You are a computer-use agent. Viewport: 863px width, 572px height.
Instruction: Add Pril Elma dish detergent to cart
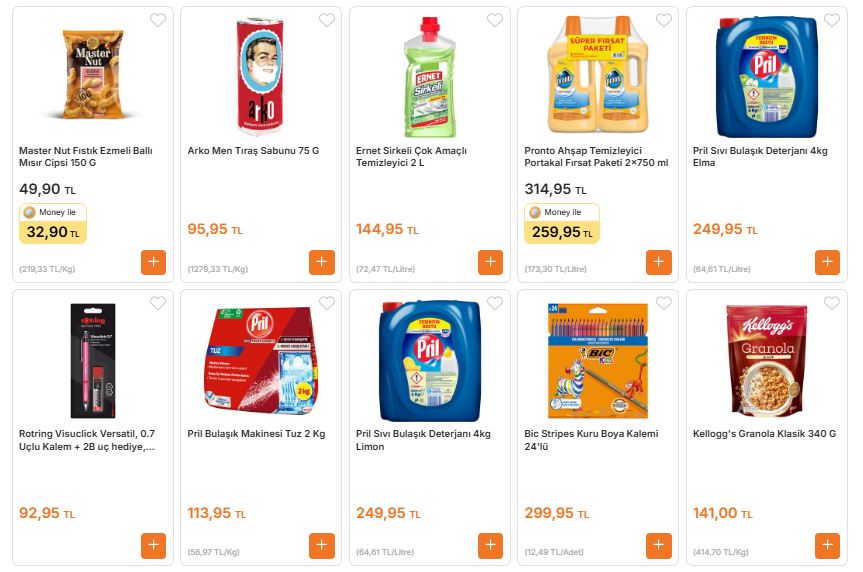pos(827,263)
